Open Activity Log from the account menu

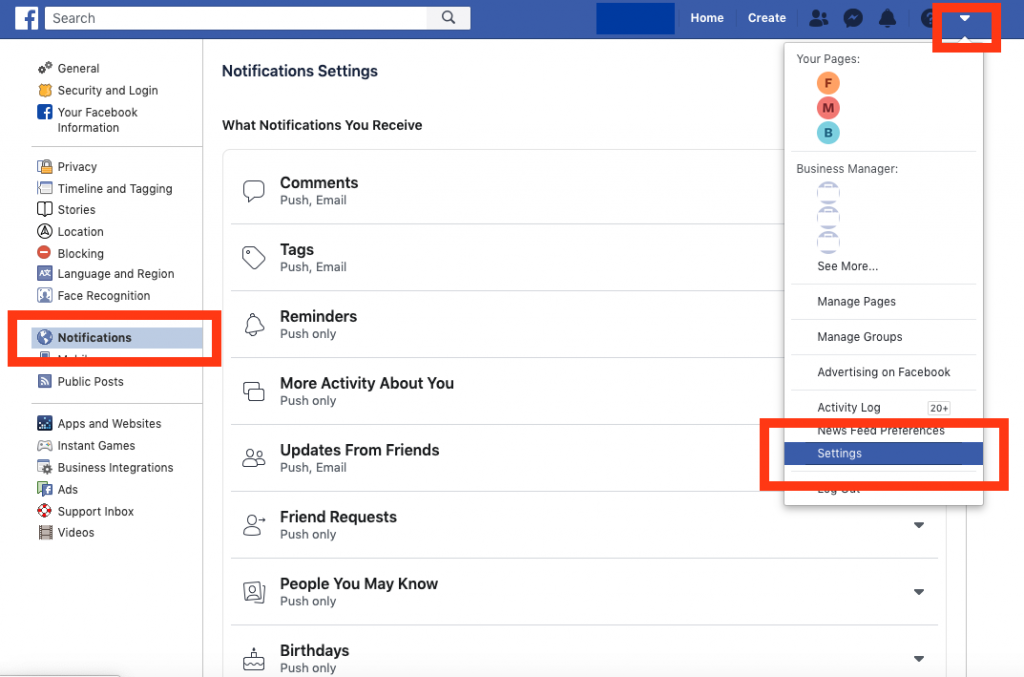click(x=848, y=407)
